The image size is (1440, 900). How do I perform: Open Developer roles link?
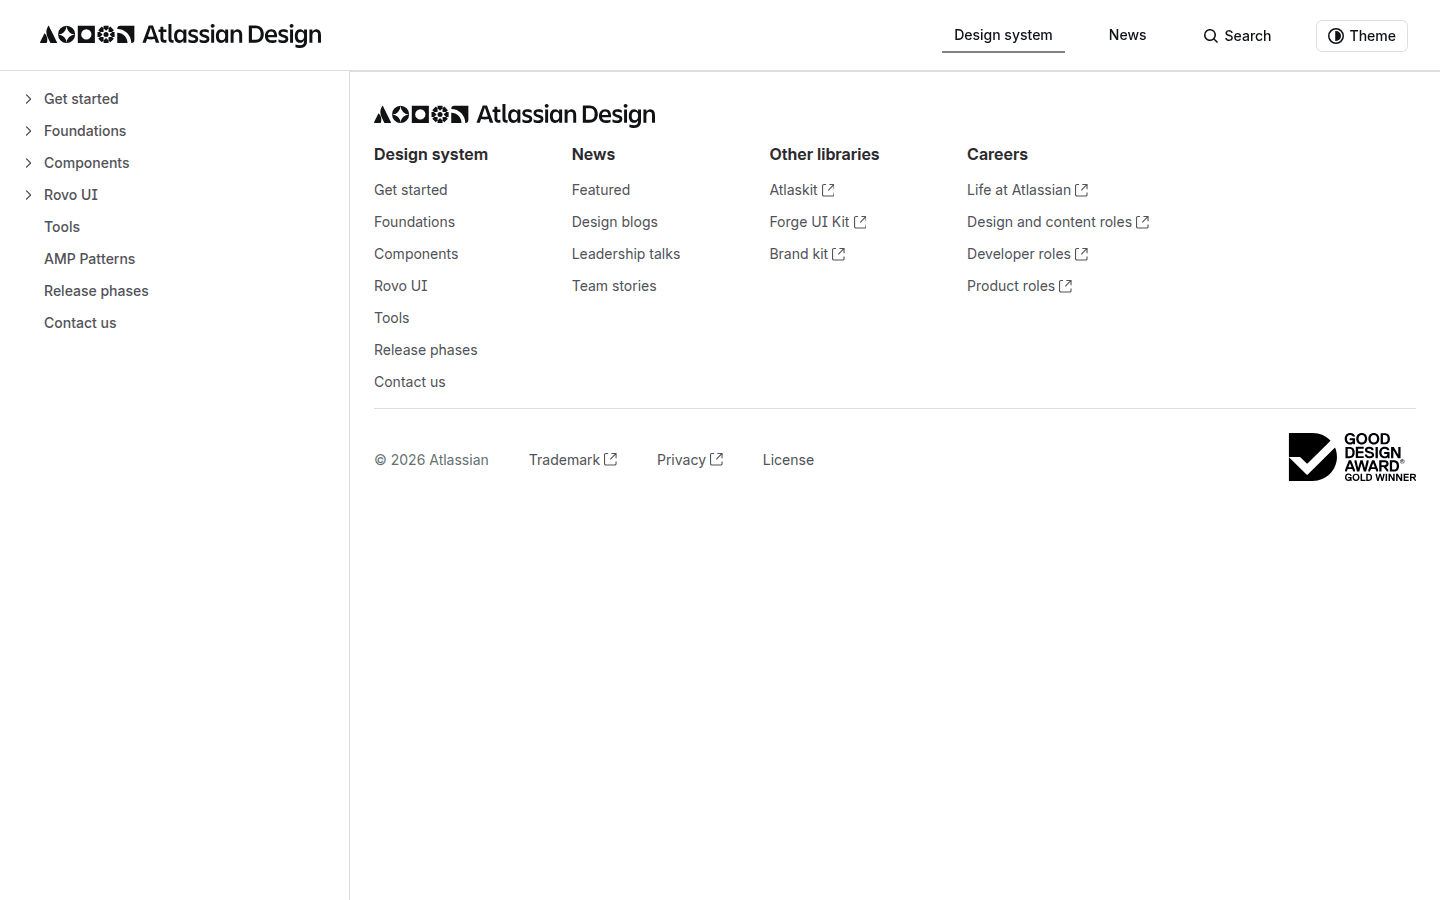(1028, 254)
